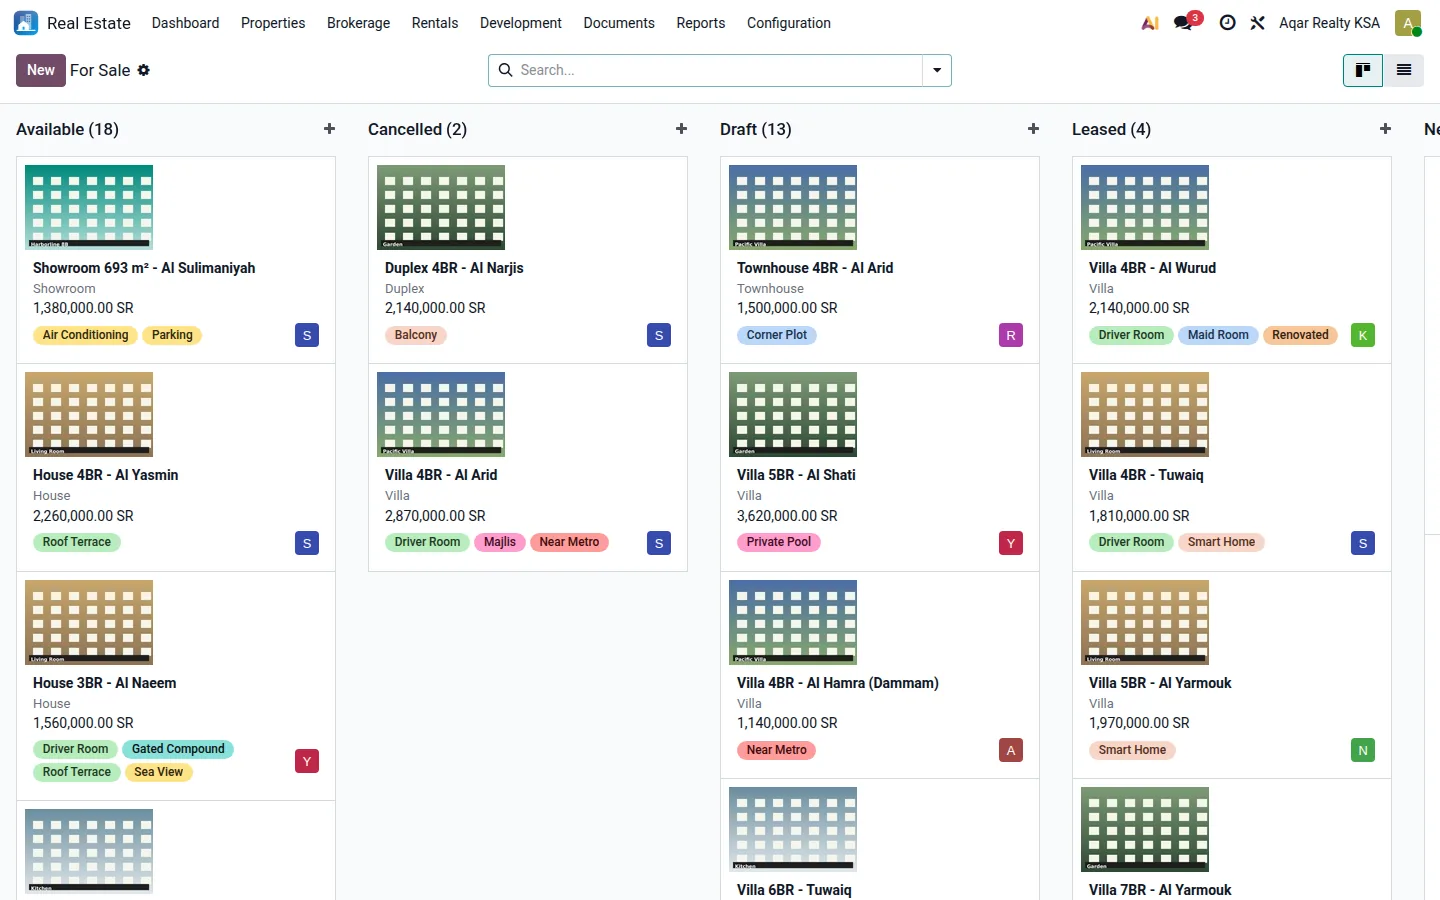Open the Reports menu
The height and width of the screenshot is (900, 1440).
point(701,23)
